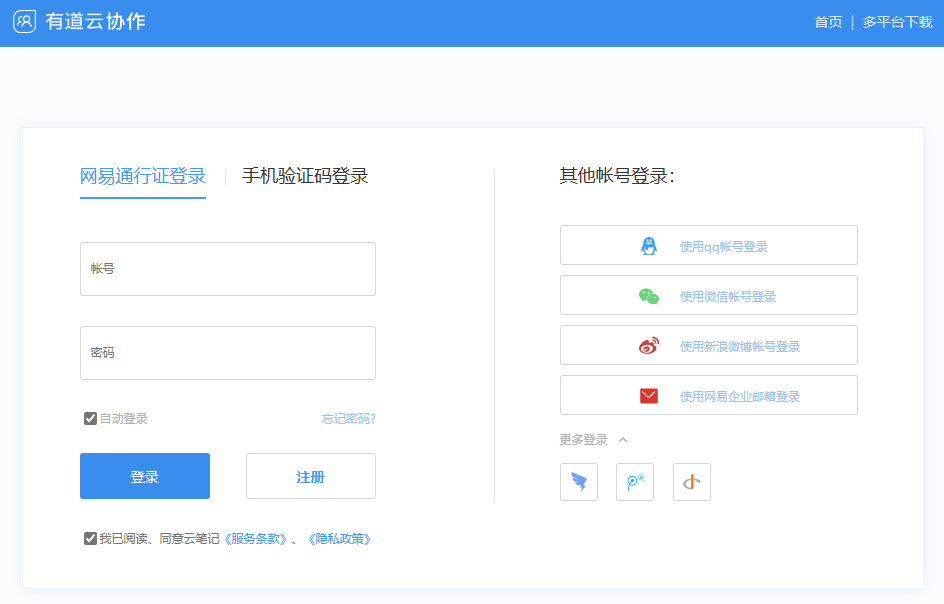Click the 注册 register button
This screenshot has height=604, width=944.
(310, 475)
